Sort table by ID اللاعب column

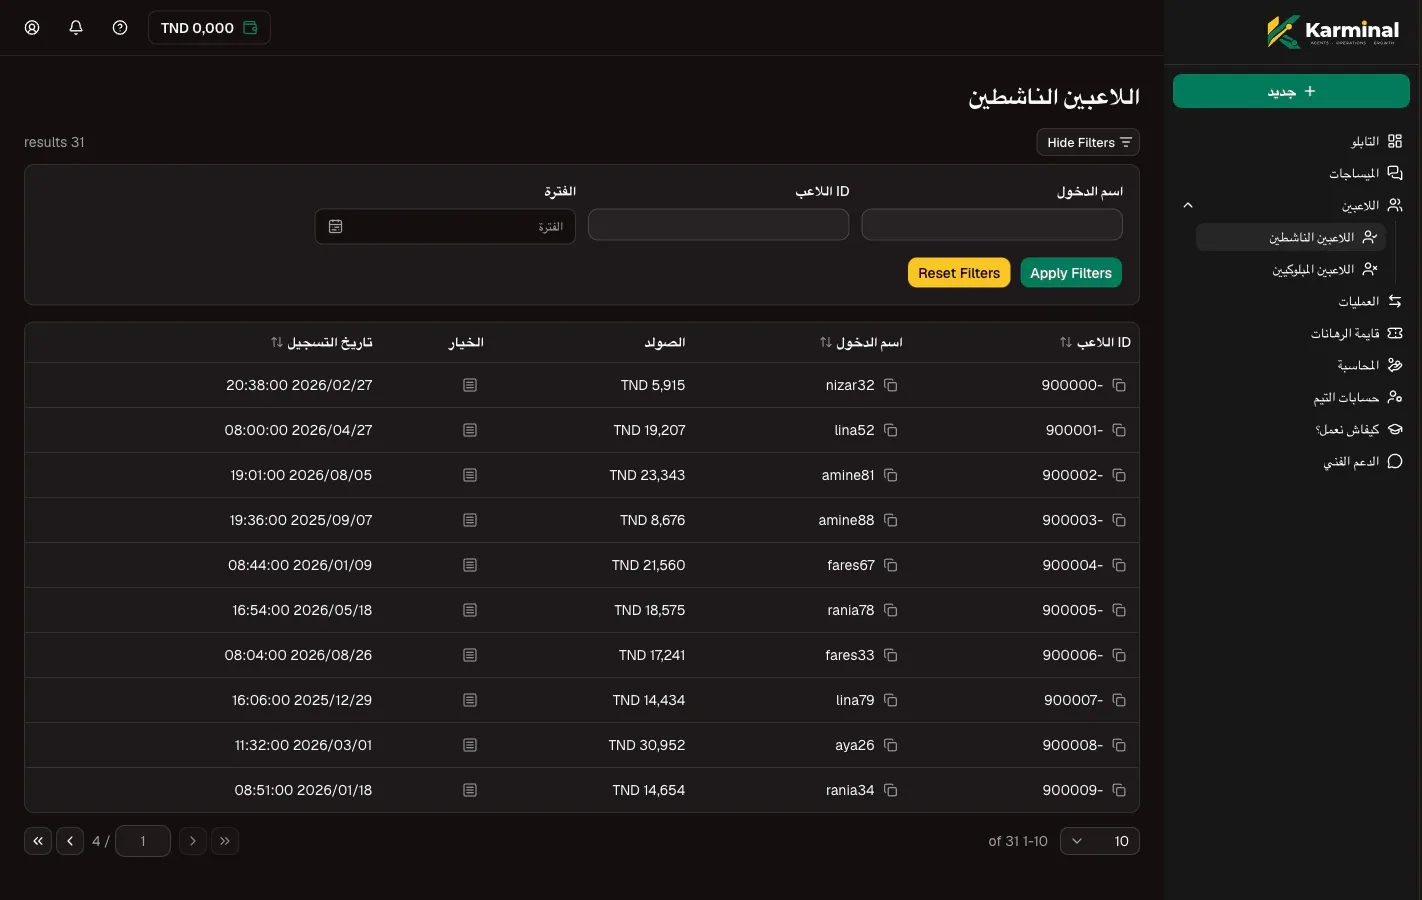[1095, 342]
